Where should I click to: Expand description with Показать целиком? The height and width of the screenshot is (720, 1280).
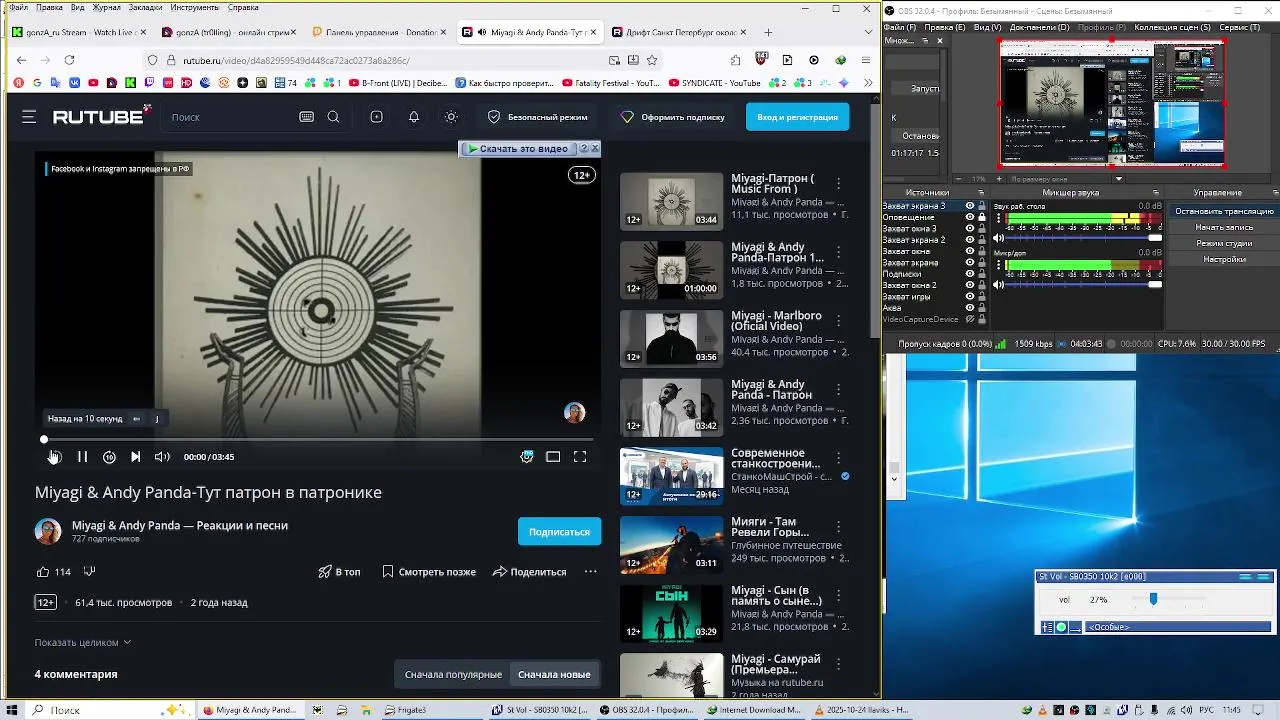click(x=83, y=642)
